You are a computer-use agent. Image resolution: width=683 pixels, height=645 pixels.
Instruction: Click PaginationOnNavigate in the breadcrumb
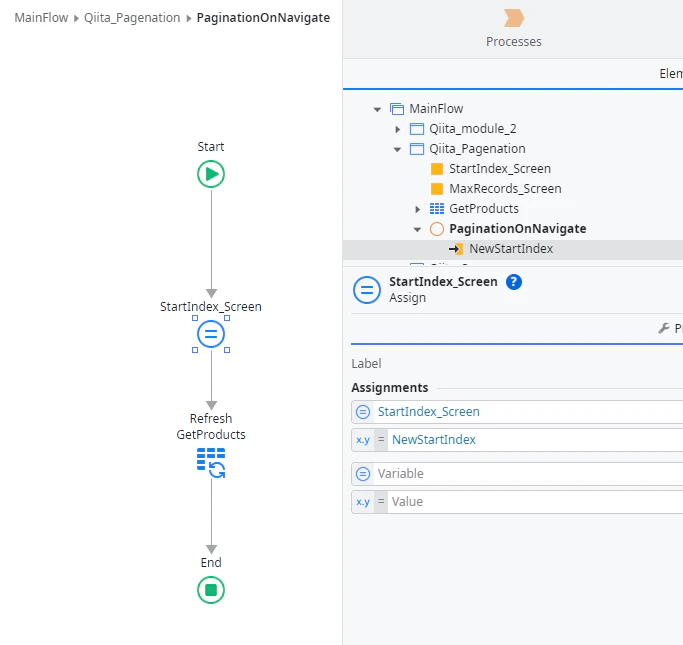point(264,18)
